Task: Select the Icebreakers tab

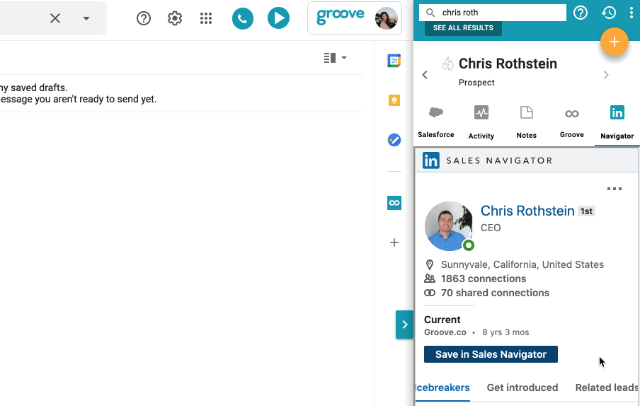Action: [x=442, y=388]
